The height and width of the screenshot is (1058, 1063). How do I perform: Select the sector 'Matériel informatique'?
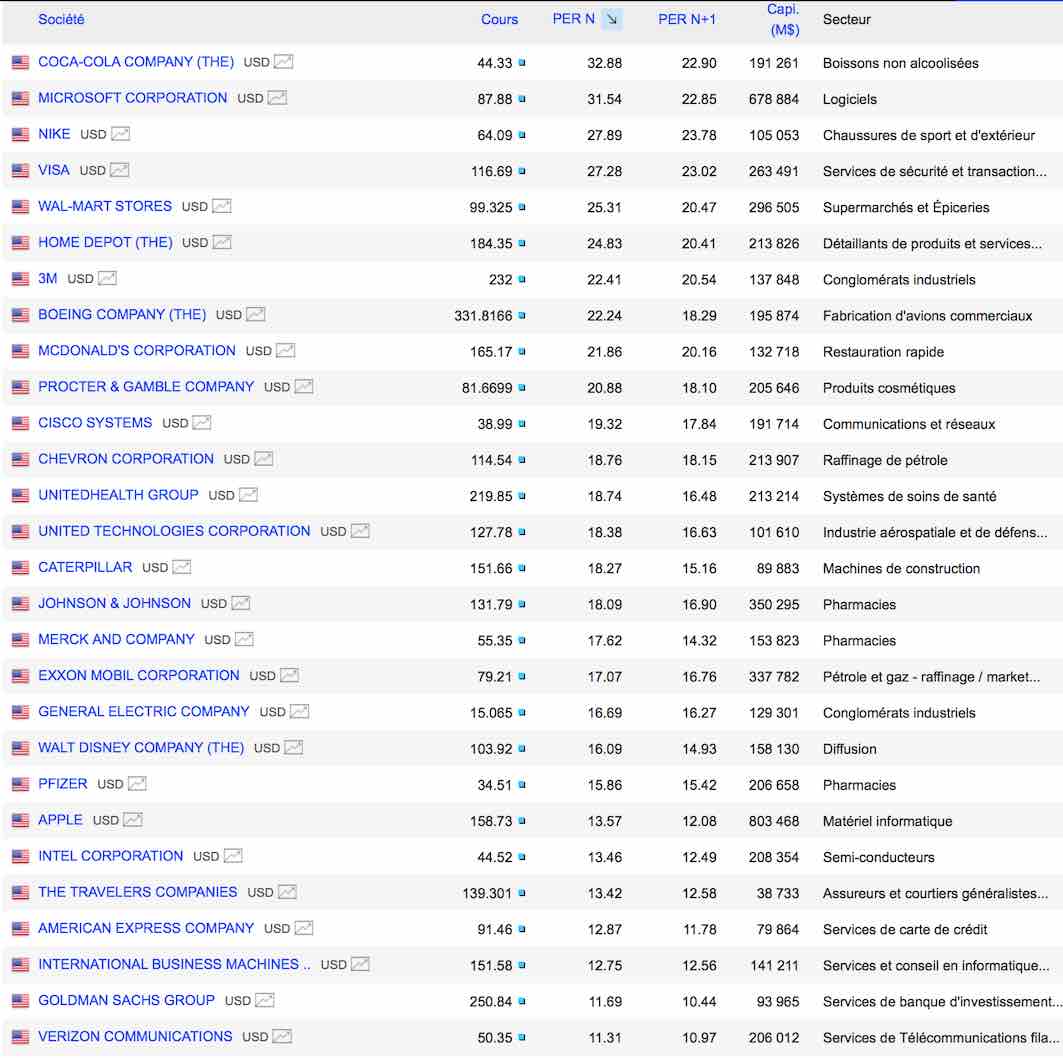tap(887, 821)
